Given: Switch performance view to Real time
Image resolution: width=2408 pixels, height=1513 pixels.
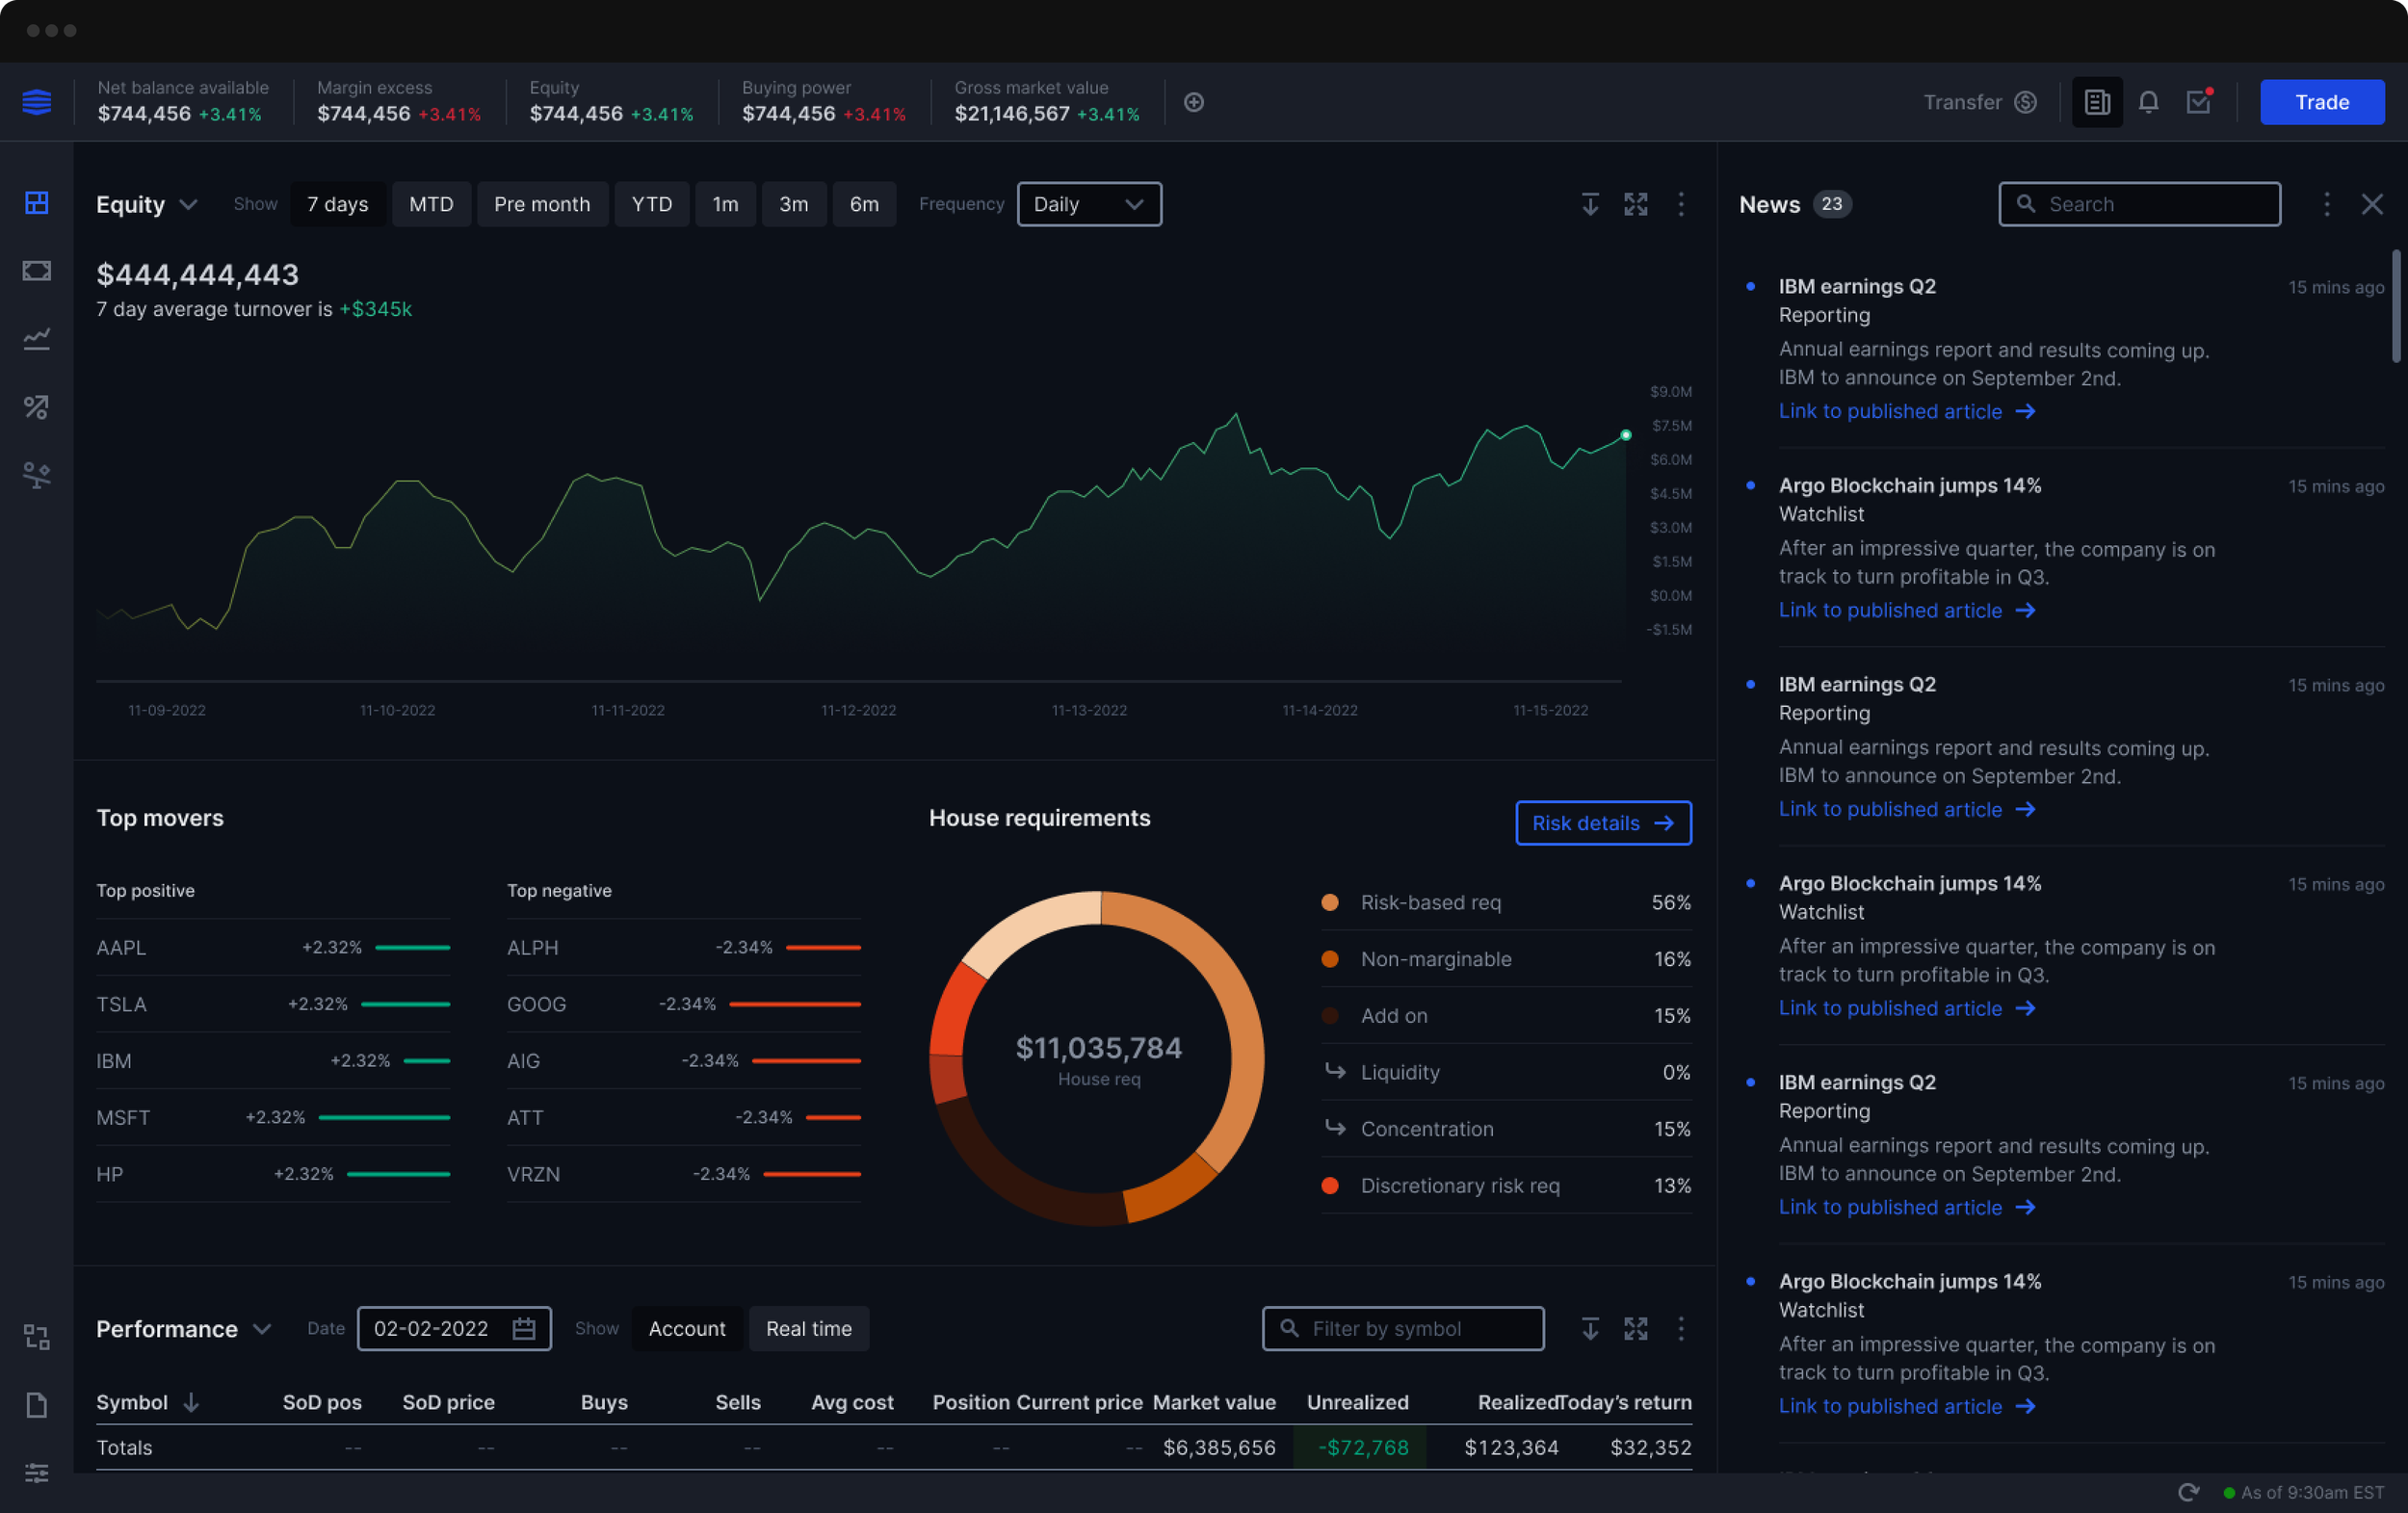Looking at the screenshot, I should pos(809,1329).
